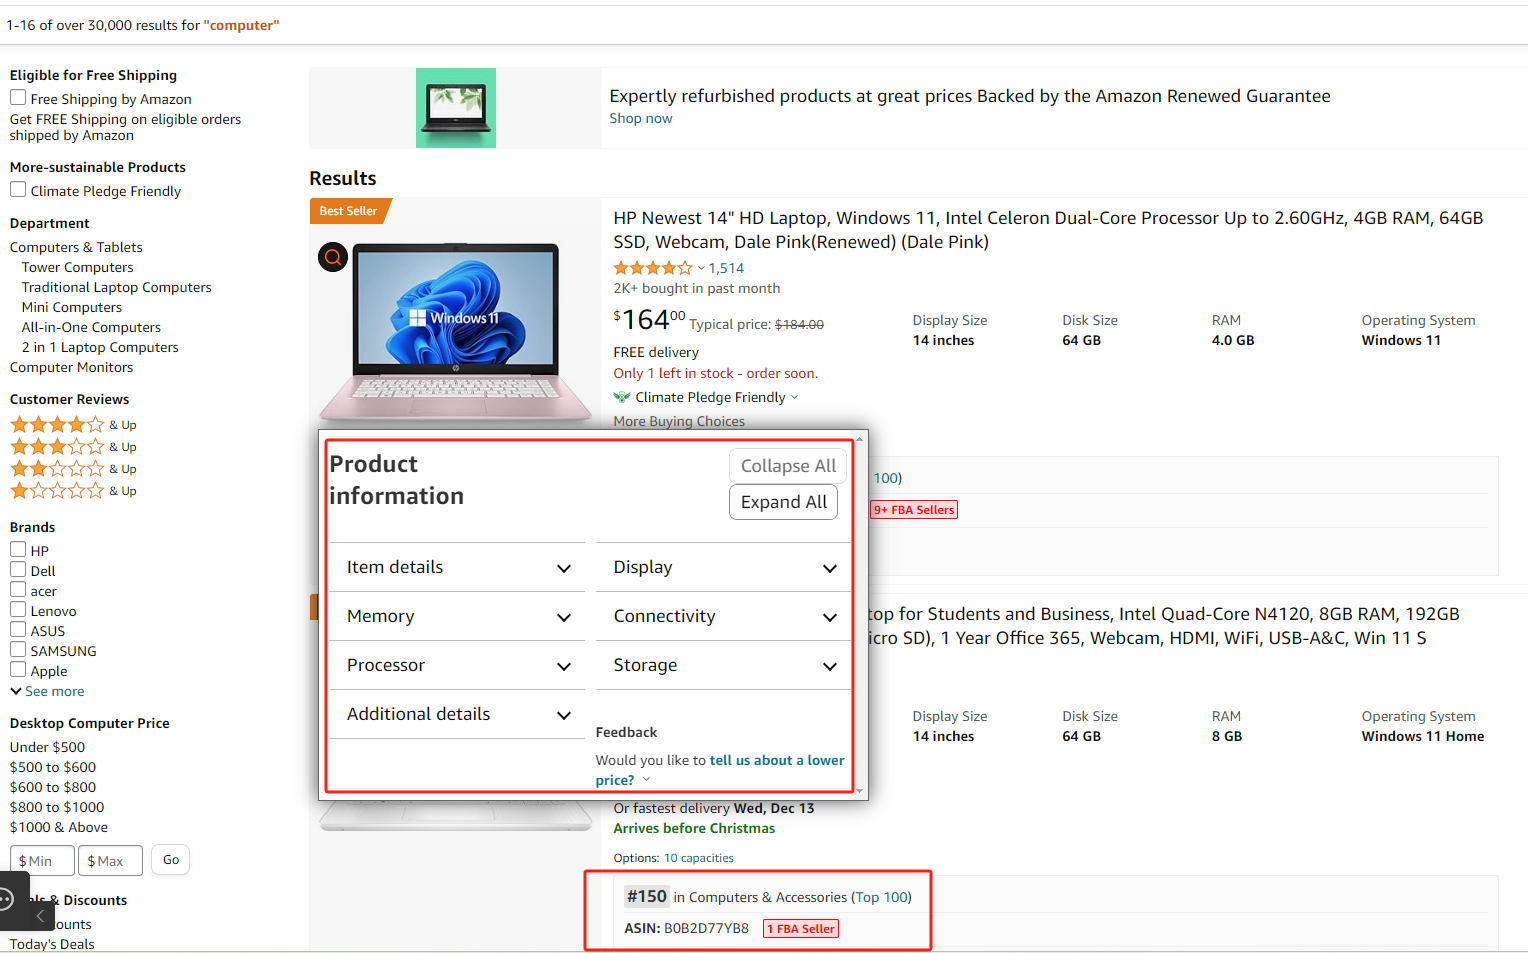
Task: Click the Amazon Renewed banner laptop image
Action: click(456, 108)
